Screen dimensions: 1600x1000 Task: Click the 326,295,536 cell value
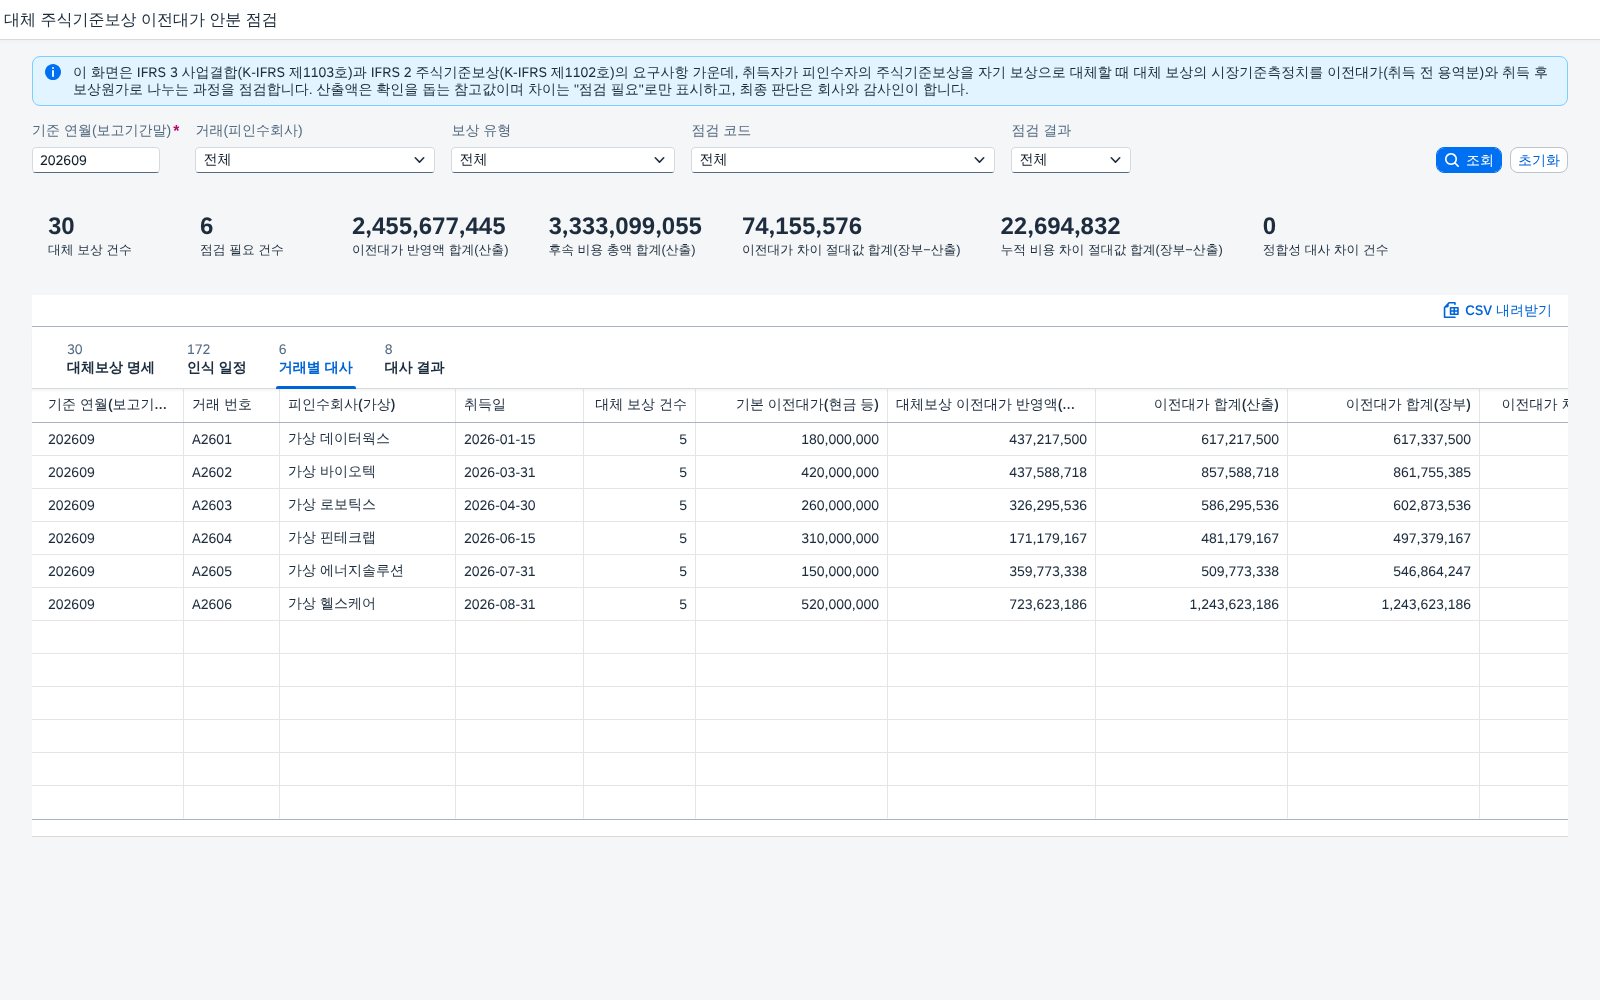[991, 505]
